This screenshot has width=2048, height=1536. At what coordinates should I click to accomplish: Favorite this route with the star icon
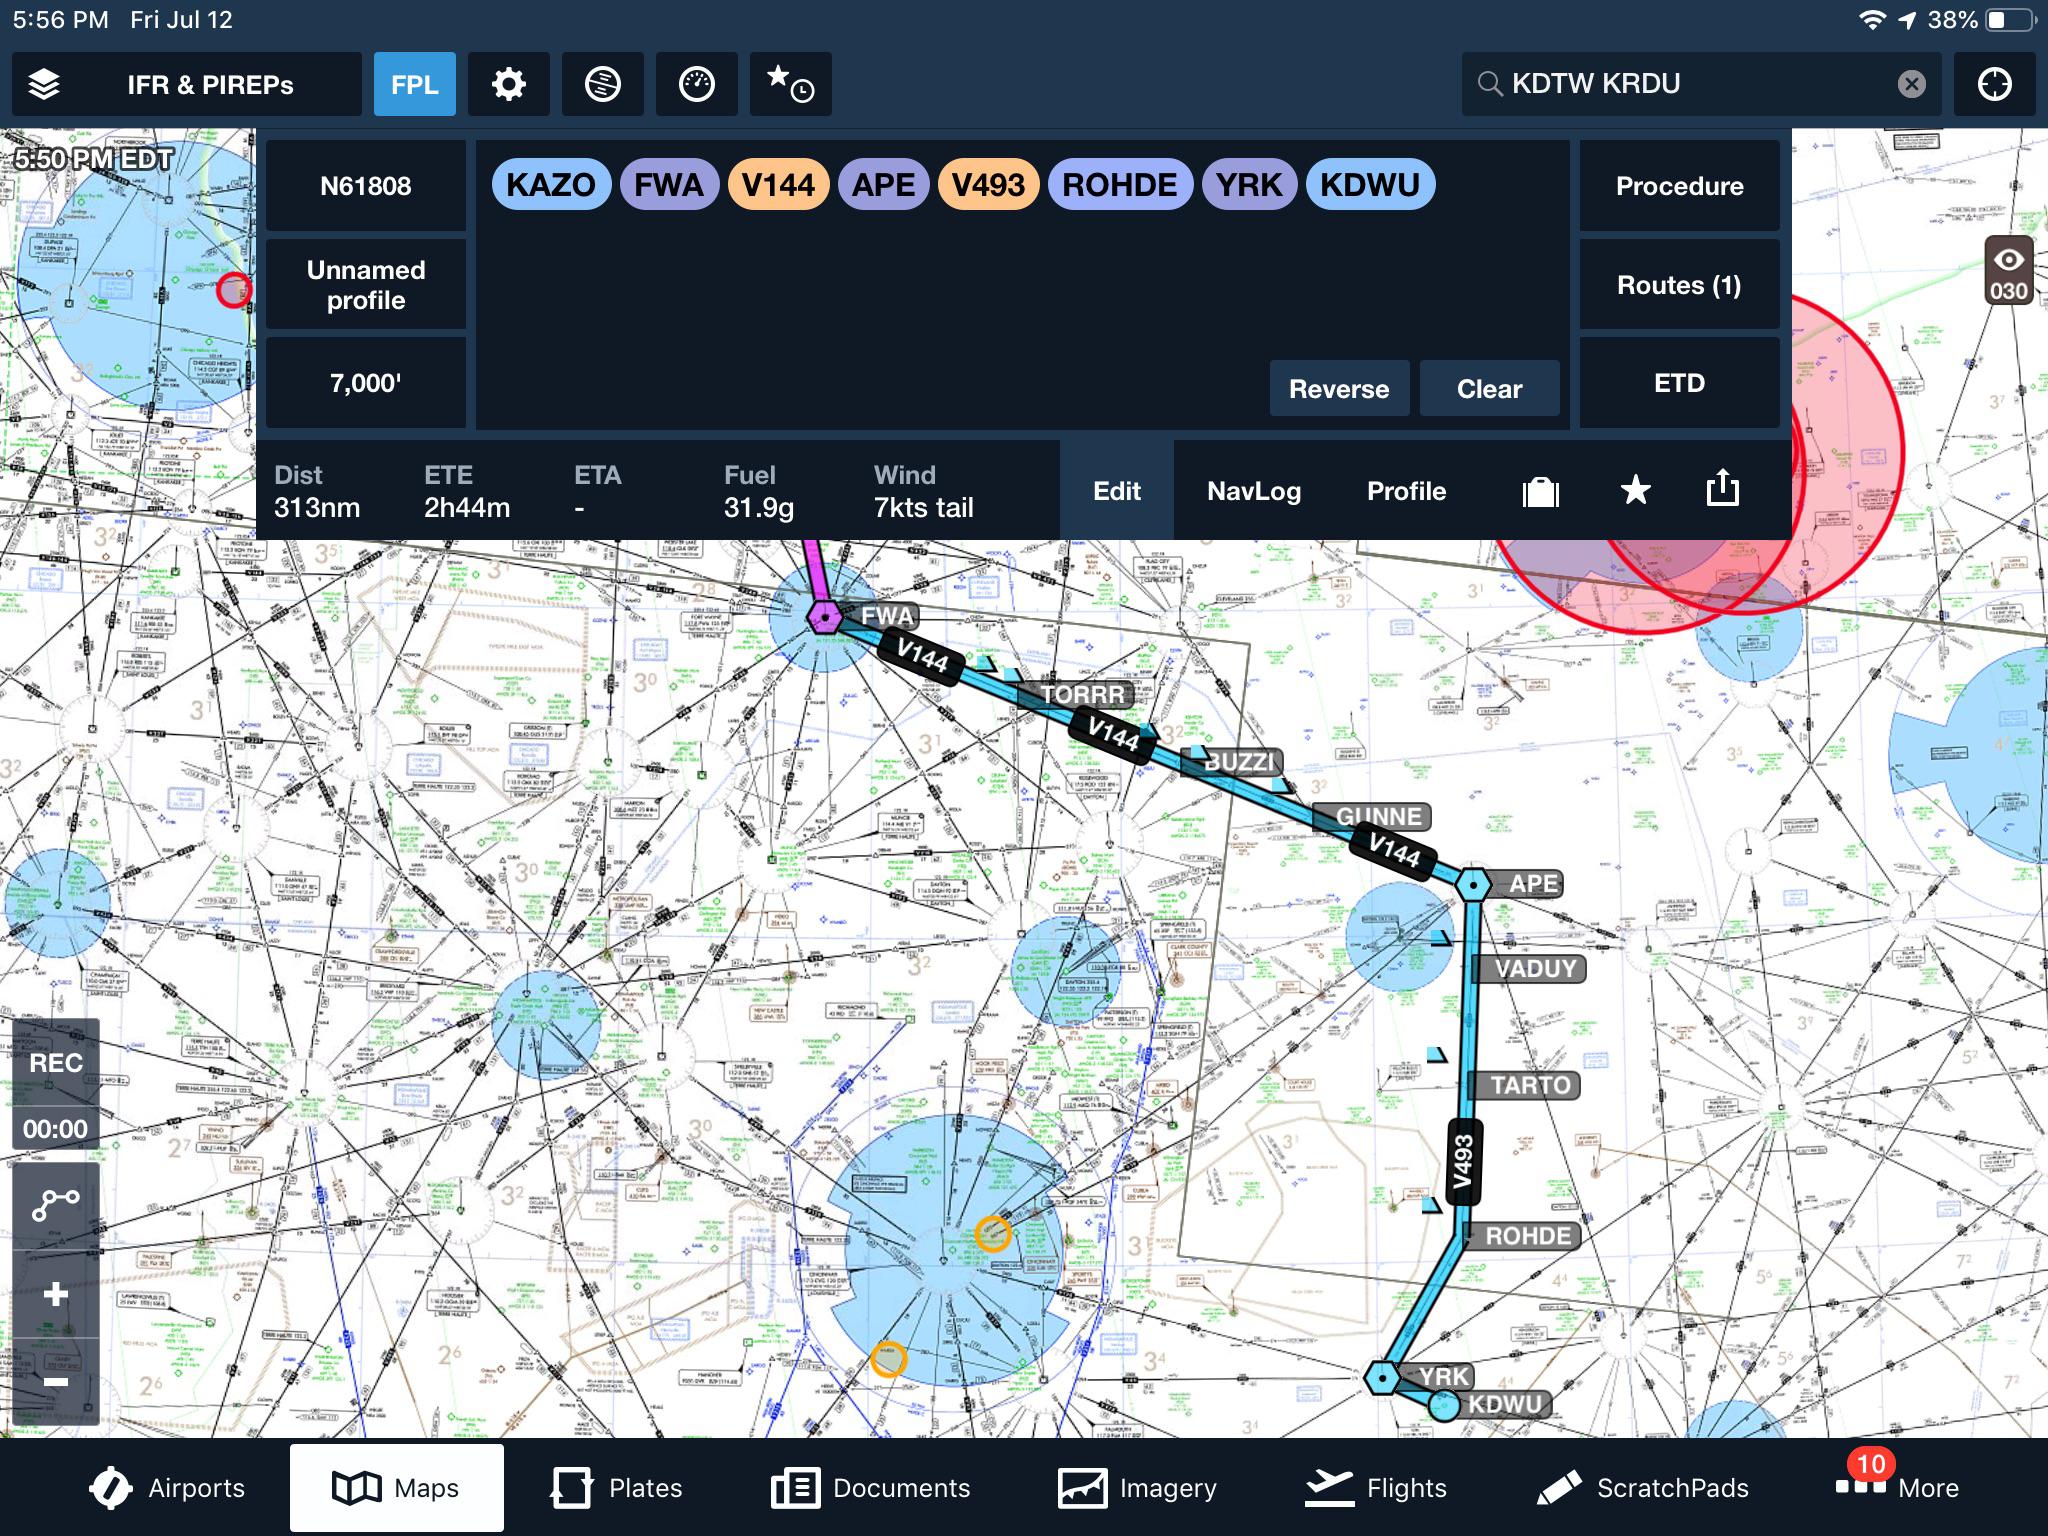(1634, 491)
